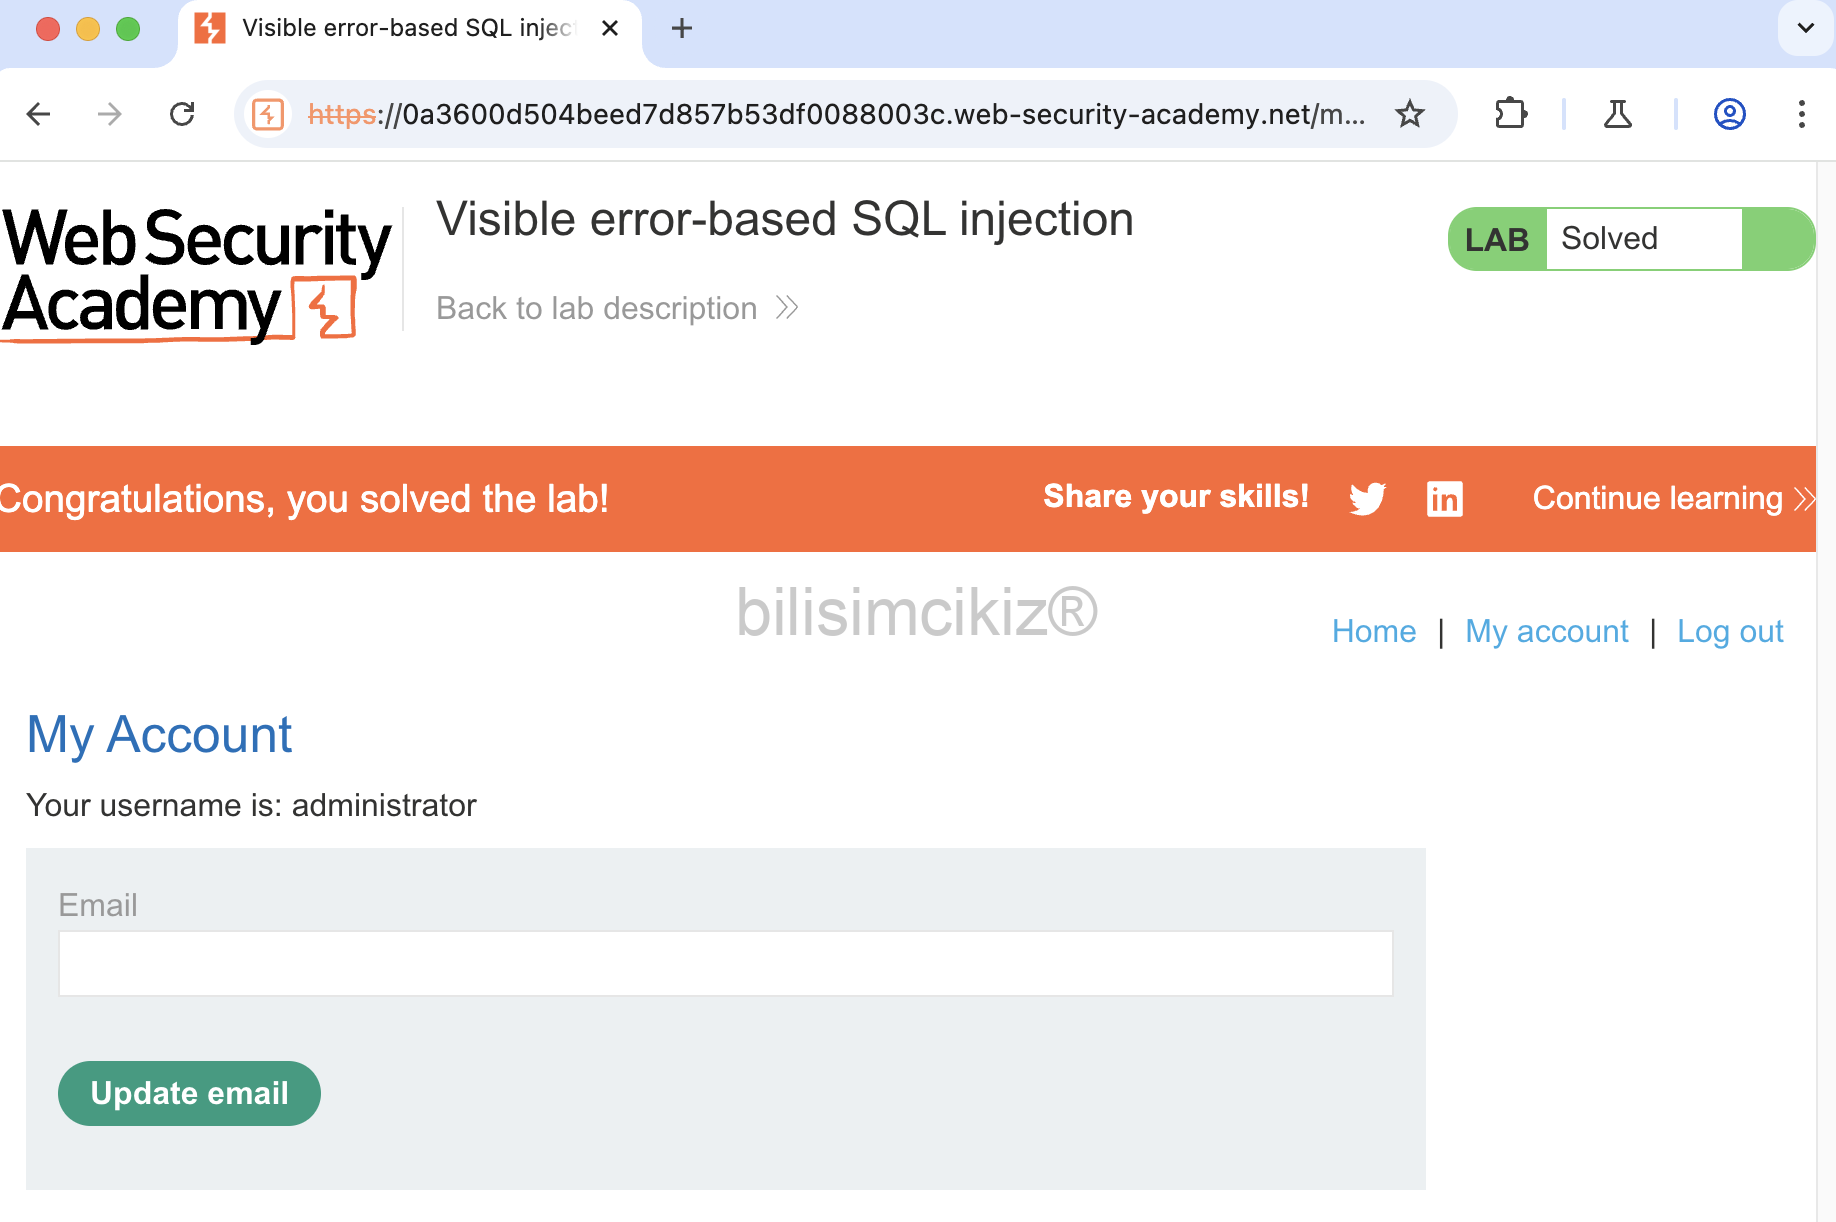The height and width of the screenshot is (1222, 1836).
Task: Bookmark this page with the star icon
Action: coord(1410,114)
